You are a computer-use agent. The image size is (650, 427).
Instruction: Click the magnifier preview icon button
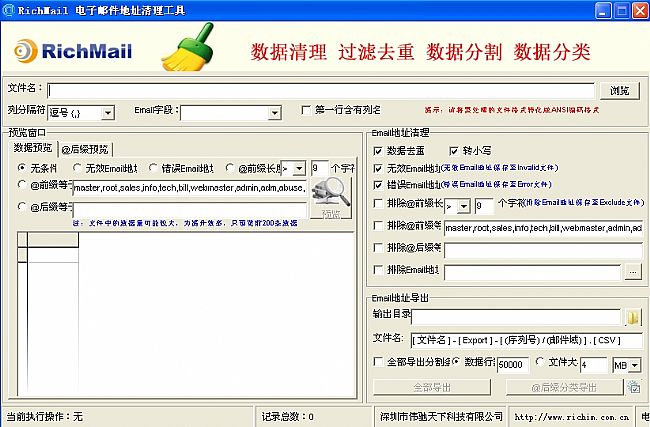pos(331,198)
